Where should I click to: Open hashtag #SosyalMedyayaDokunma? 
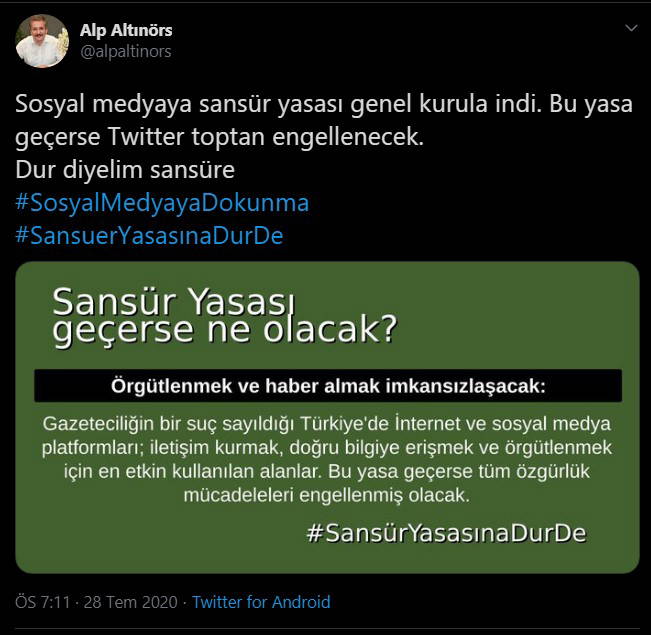point(162,203)
